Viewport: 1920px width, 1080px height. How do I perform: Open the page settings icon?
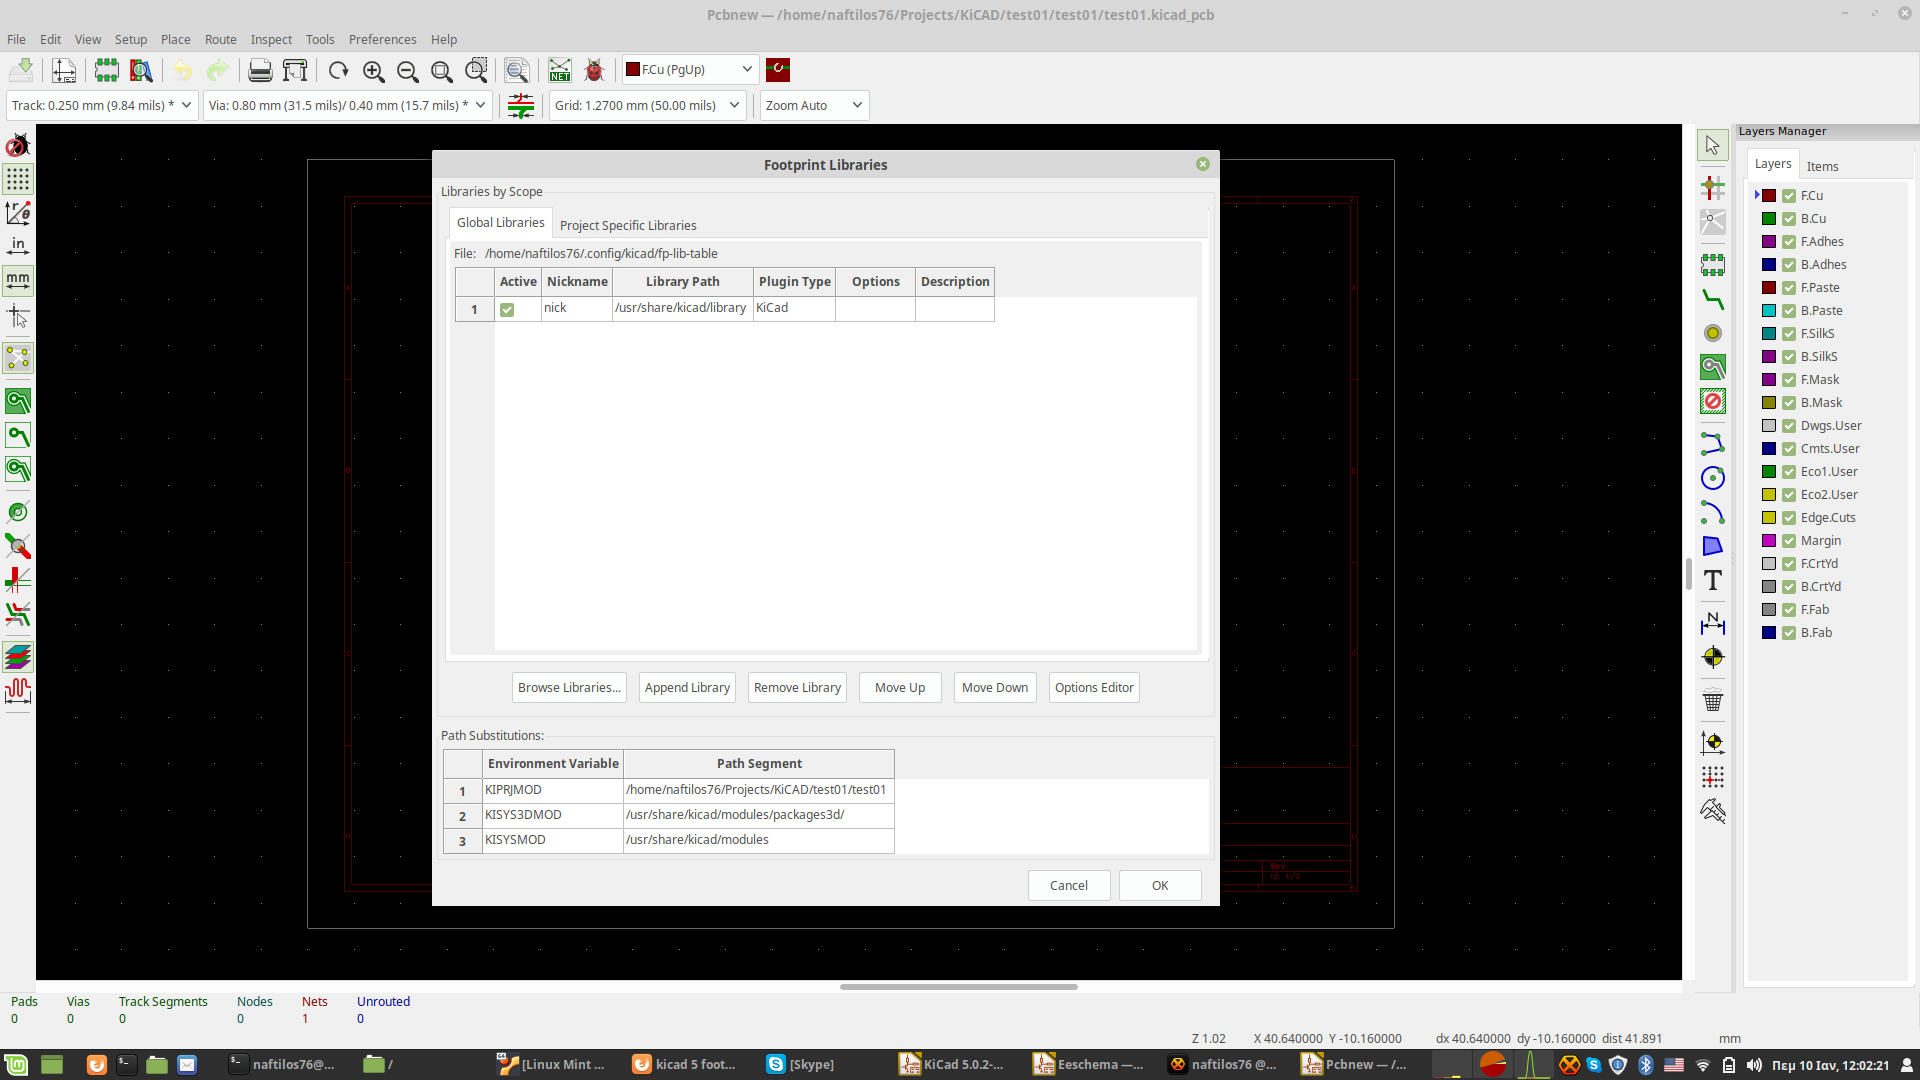click(64, 70)
